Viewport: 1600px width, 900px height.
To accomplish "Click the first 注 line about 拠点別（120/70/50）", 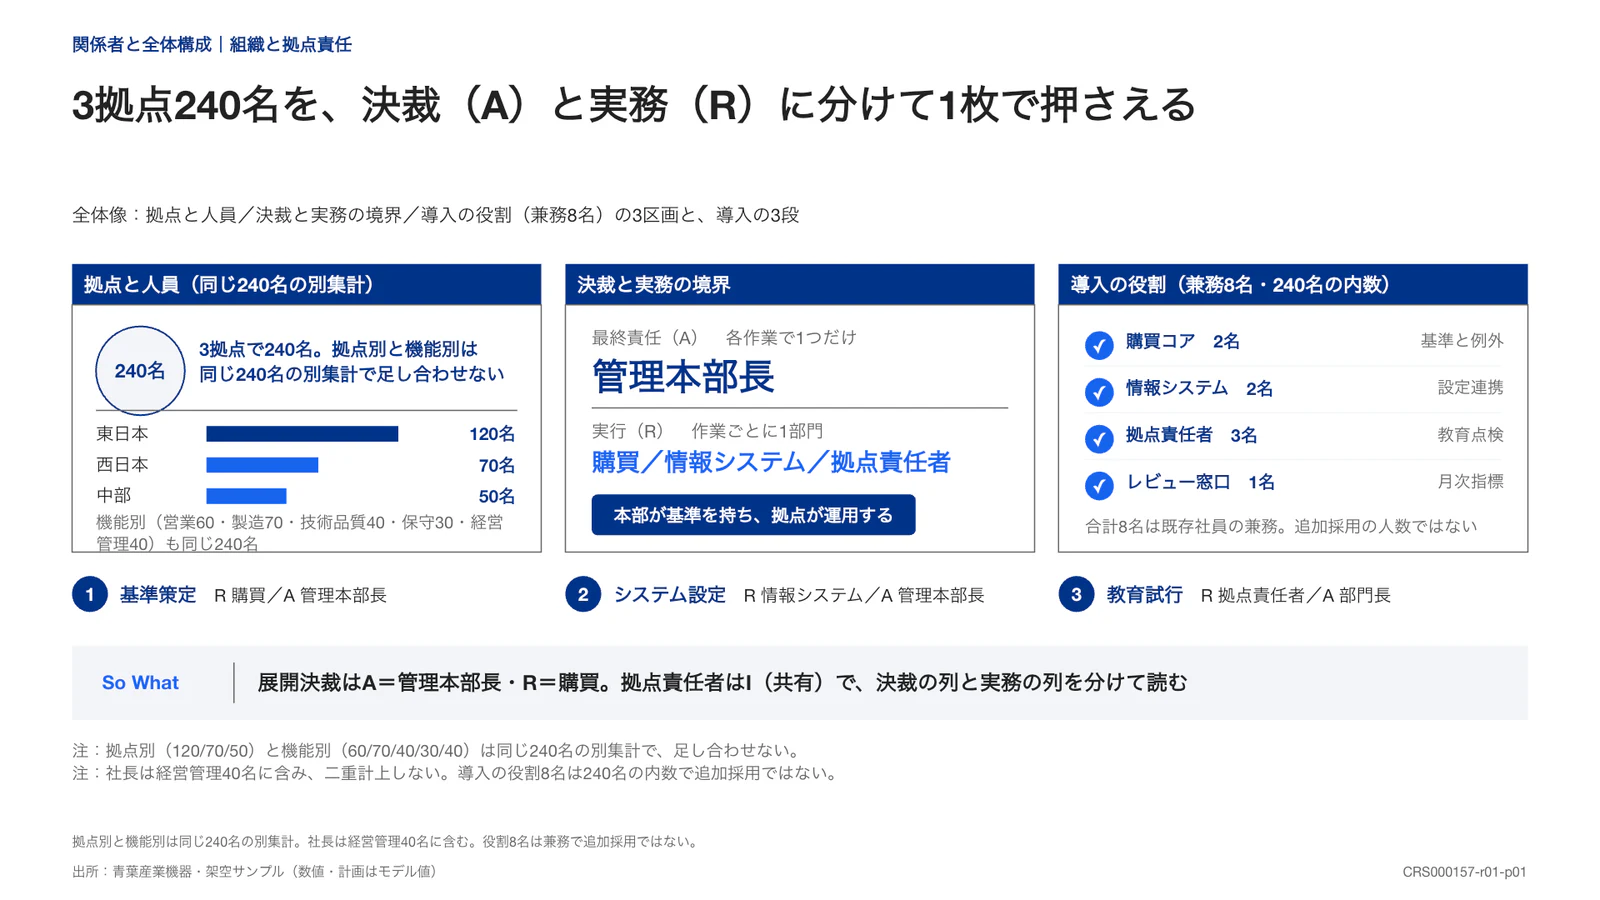I will point(438,751).
